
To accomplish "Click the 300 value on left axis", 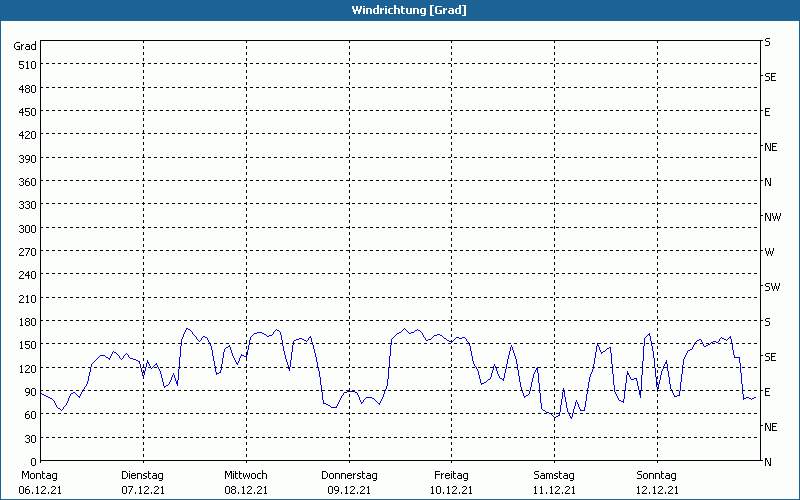I will tap(28, 229).
